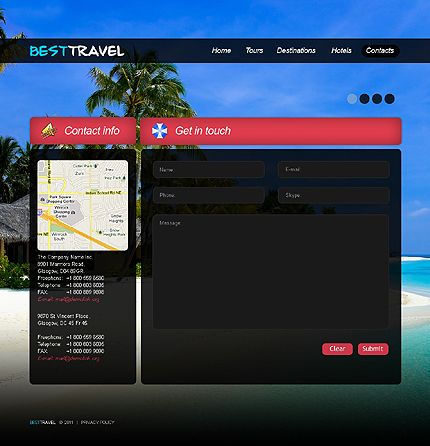Click into the Skype field
Screen dimensions: 430x446
point(334,195)
